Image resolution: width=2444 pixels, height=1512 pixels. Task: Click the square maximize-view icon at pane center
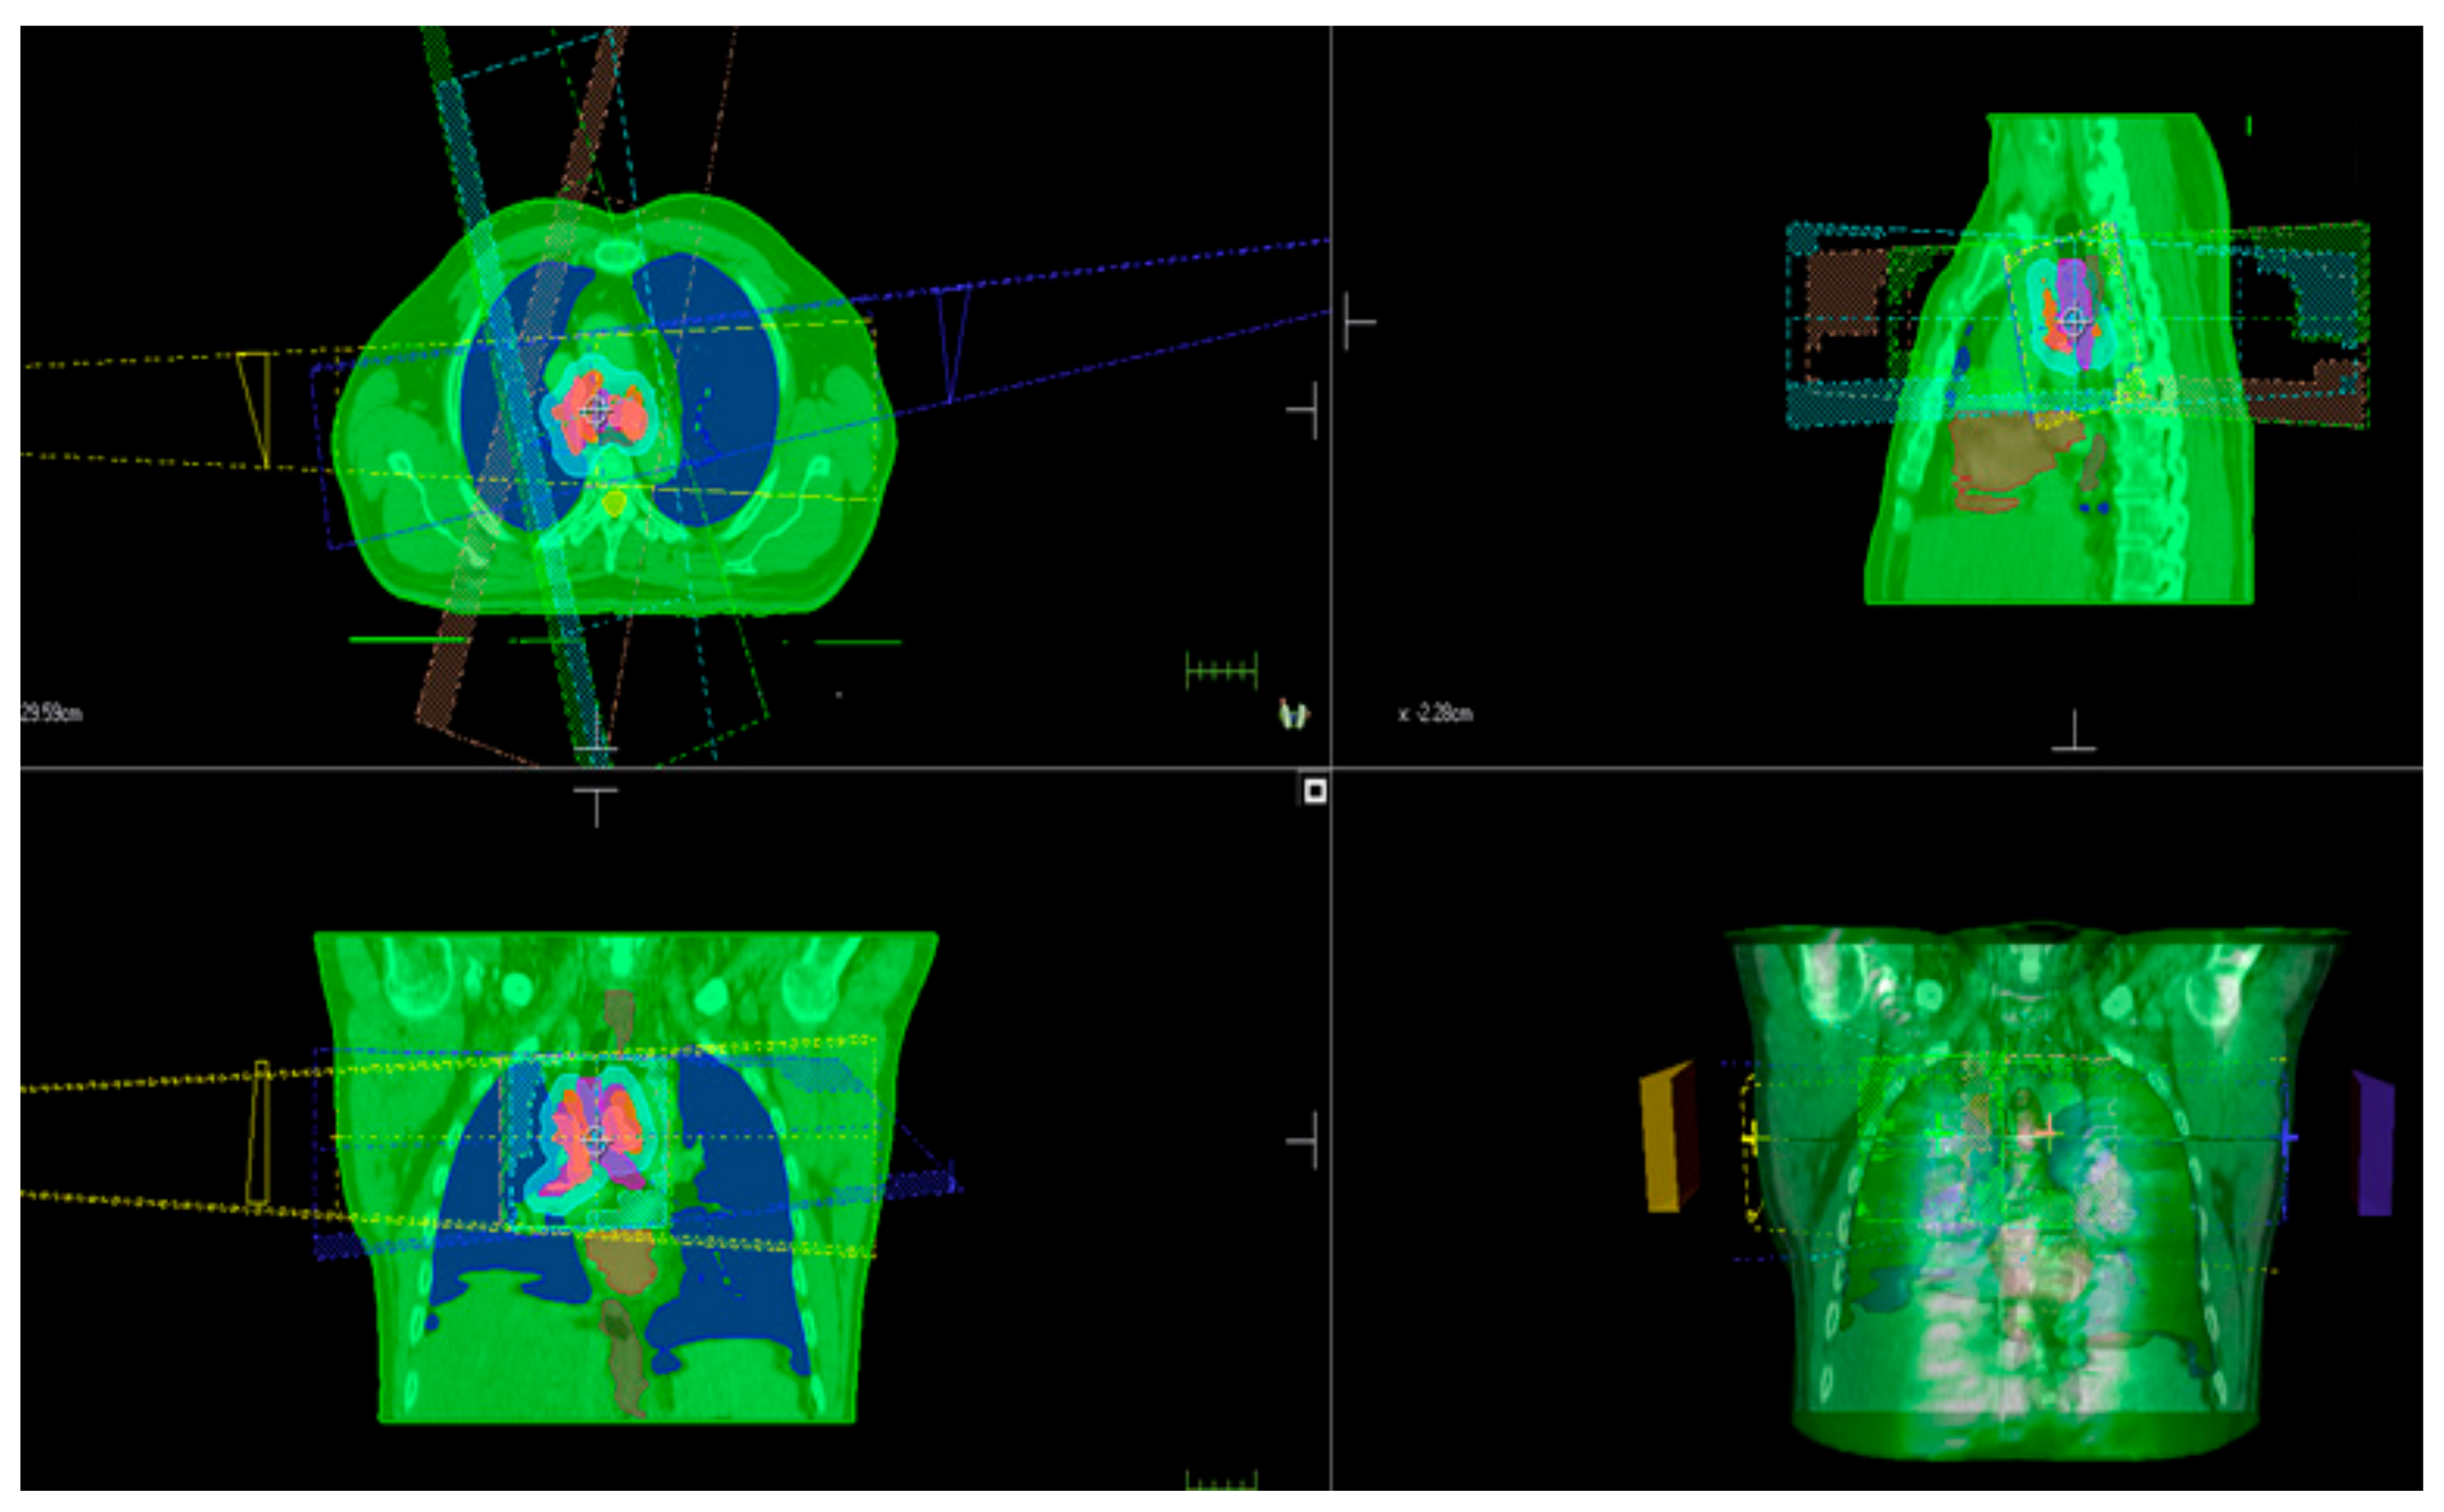(1315, 791)
